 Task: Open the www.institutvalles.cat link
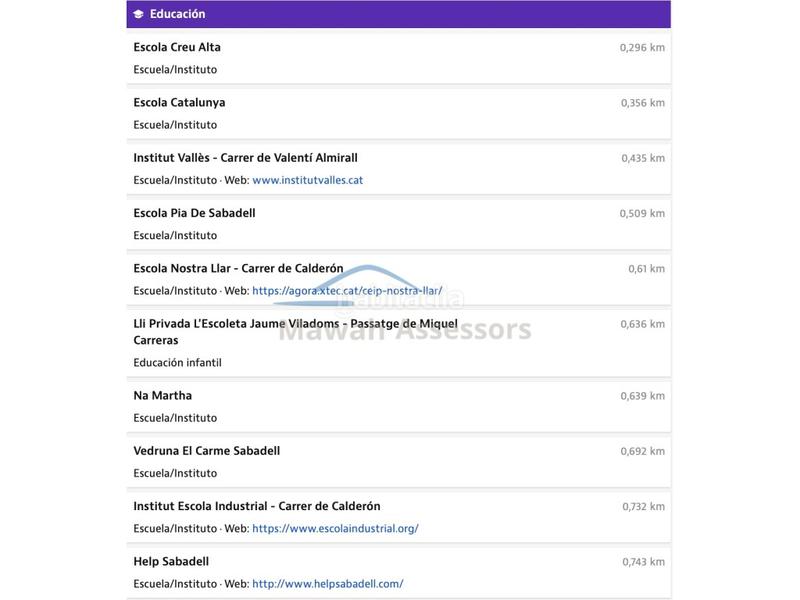click(x=307, y=180)
